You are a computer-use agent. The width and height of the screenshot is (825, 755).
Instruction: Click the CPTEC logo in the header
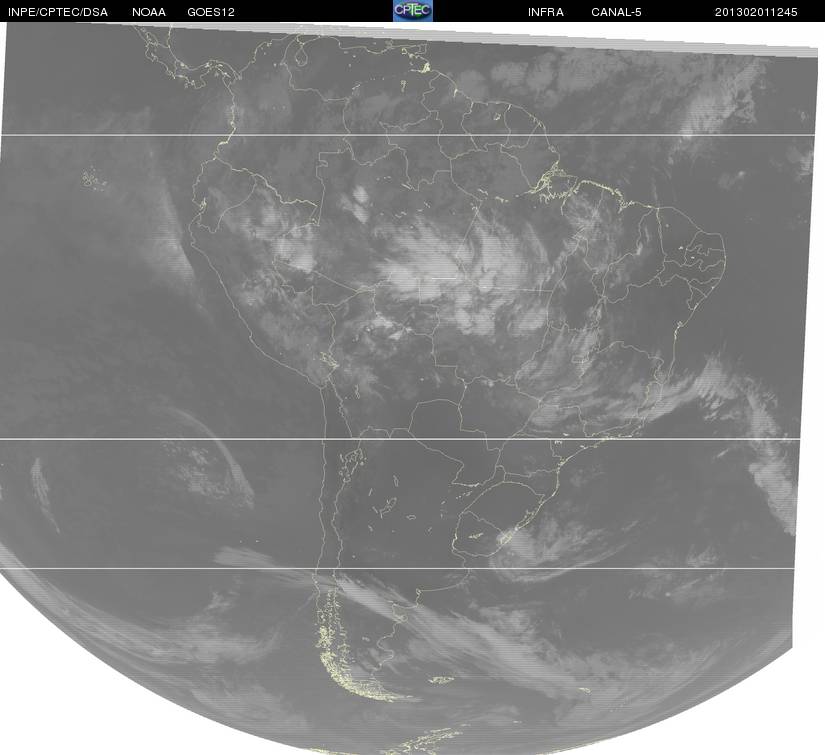[413, 11]
